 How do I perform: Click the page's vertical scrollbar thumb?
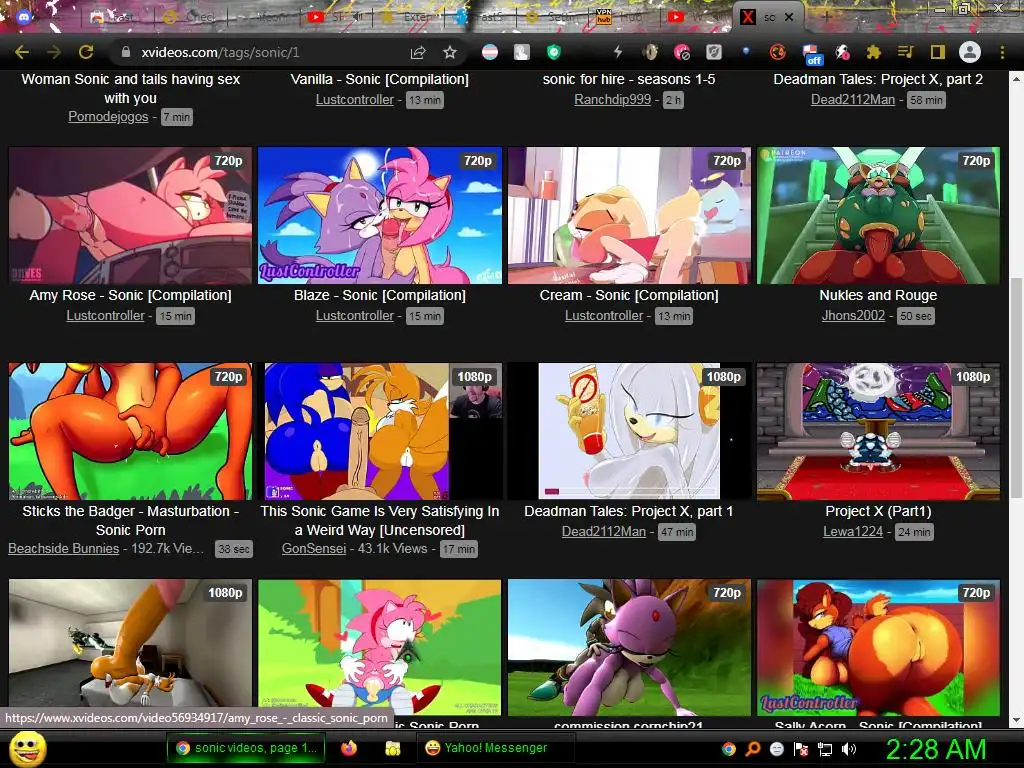1016,387
